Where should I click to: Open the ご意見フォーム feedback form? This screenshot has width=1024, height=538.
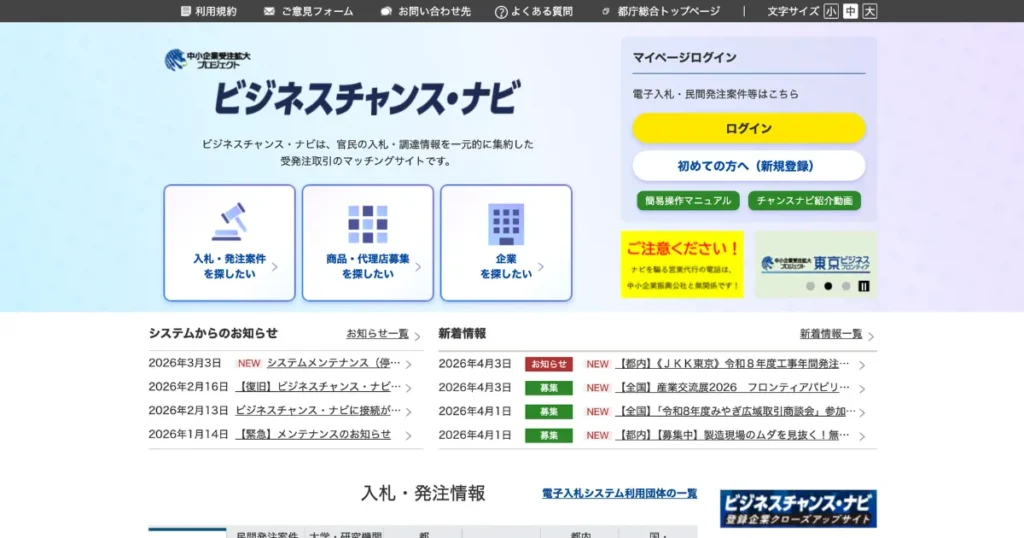pos(308,11)
